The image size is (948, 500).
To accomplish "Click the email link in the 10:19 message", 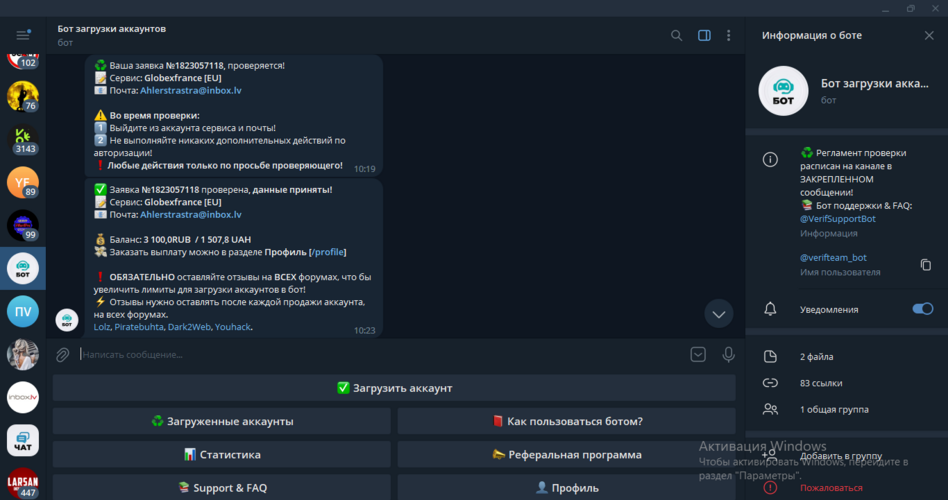I will tap(191, 91).
